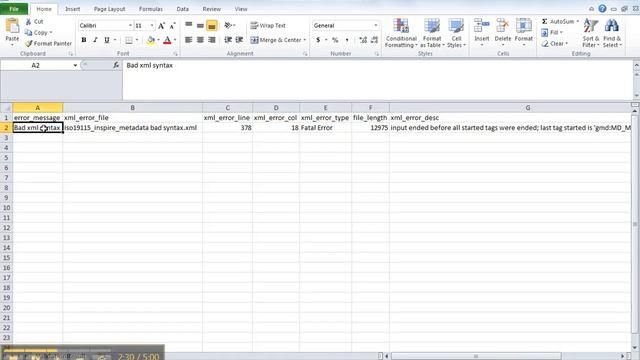Open the File tab
640x360 pixels.
tap(14, 9)
